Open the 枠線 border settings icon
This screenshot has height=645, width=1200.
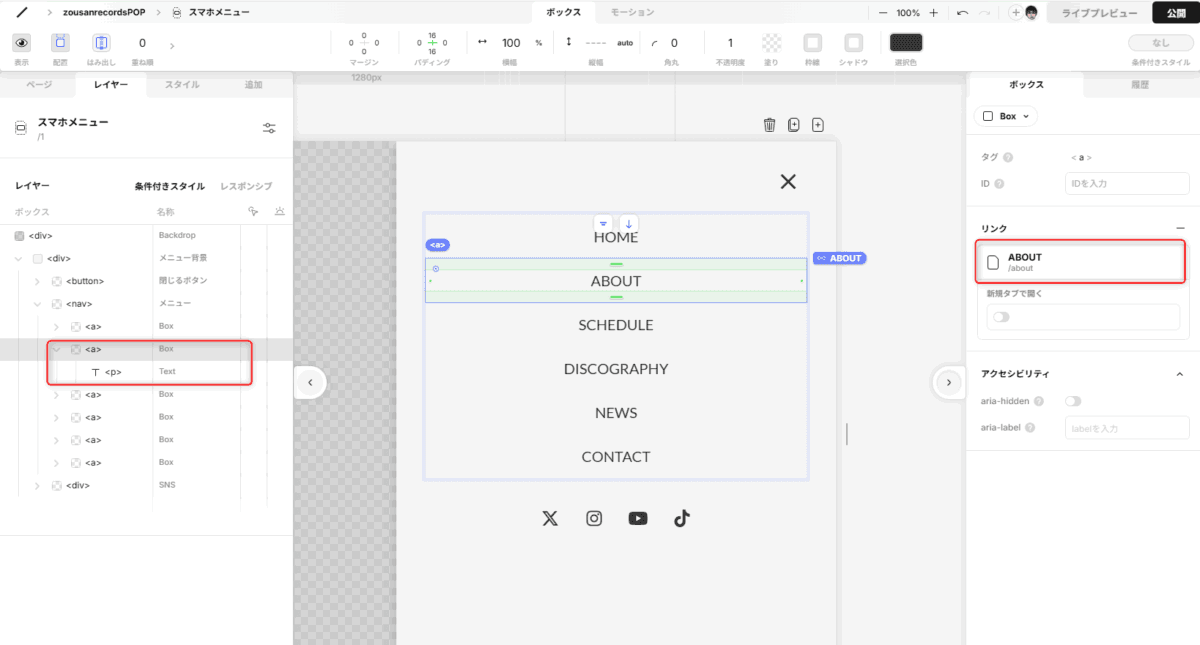[x=813, y=43]
